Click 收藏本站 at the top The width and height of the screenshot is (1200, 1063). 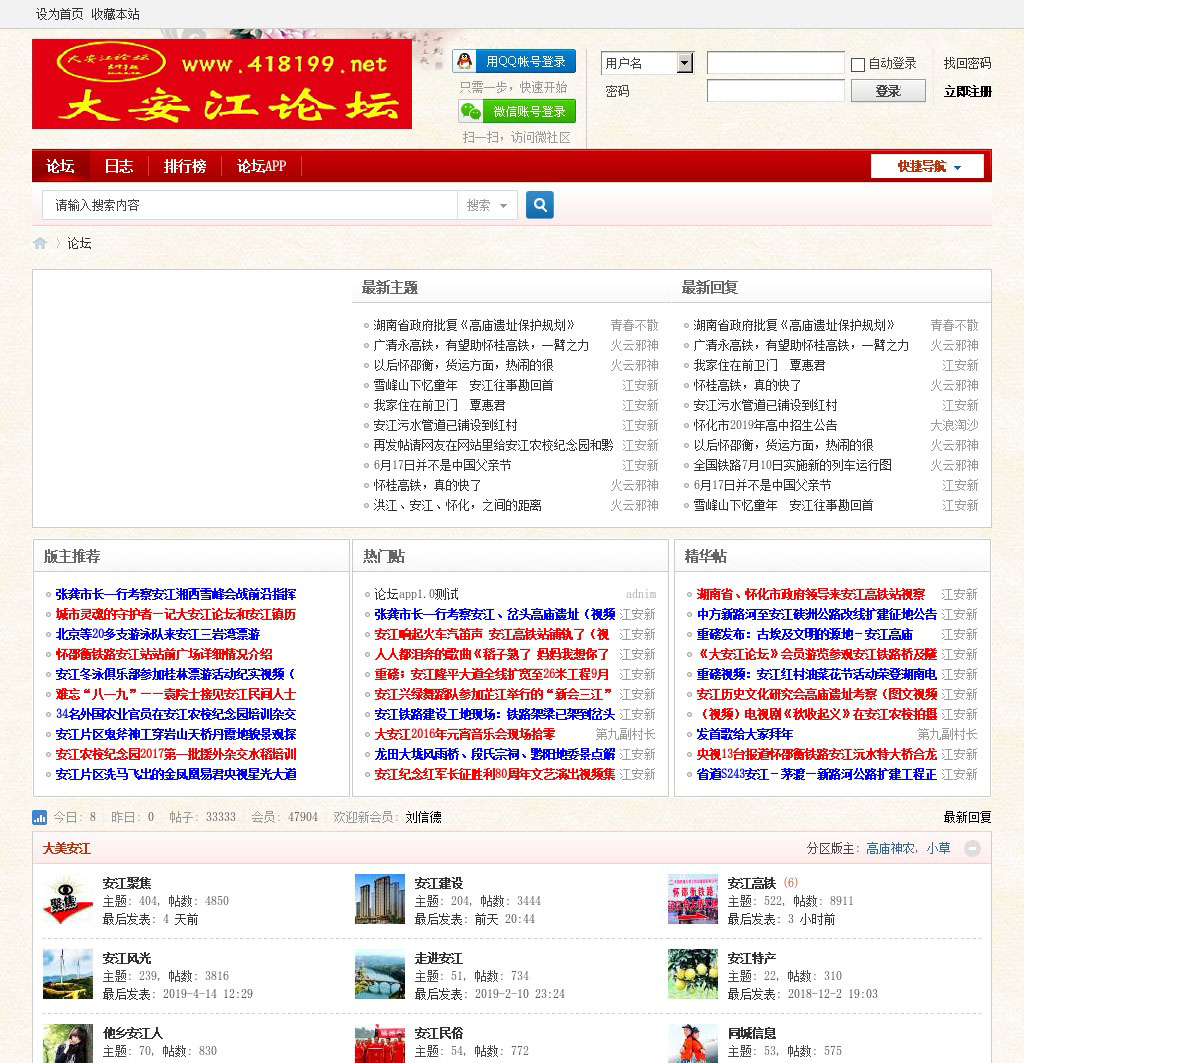click(115, 14)
